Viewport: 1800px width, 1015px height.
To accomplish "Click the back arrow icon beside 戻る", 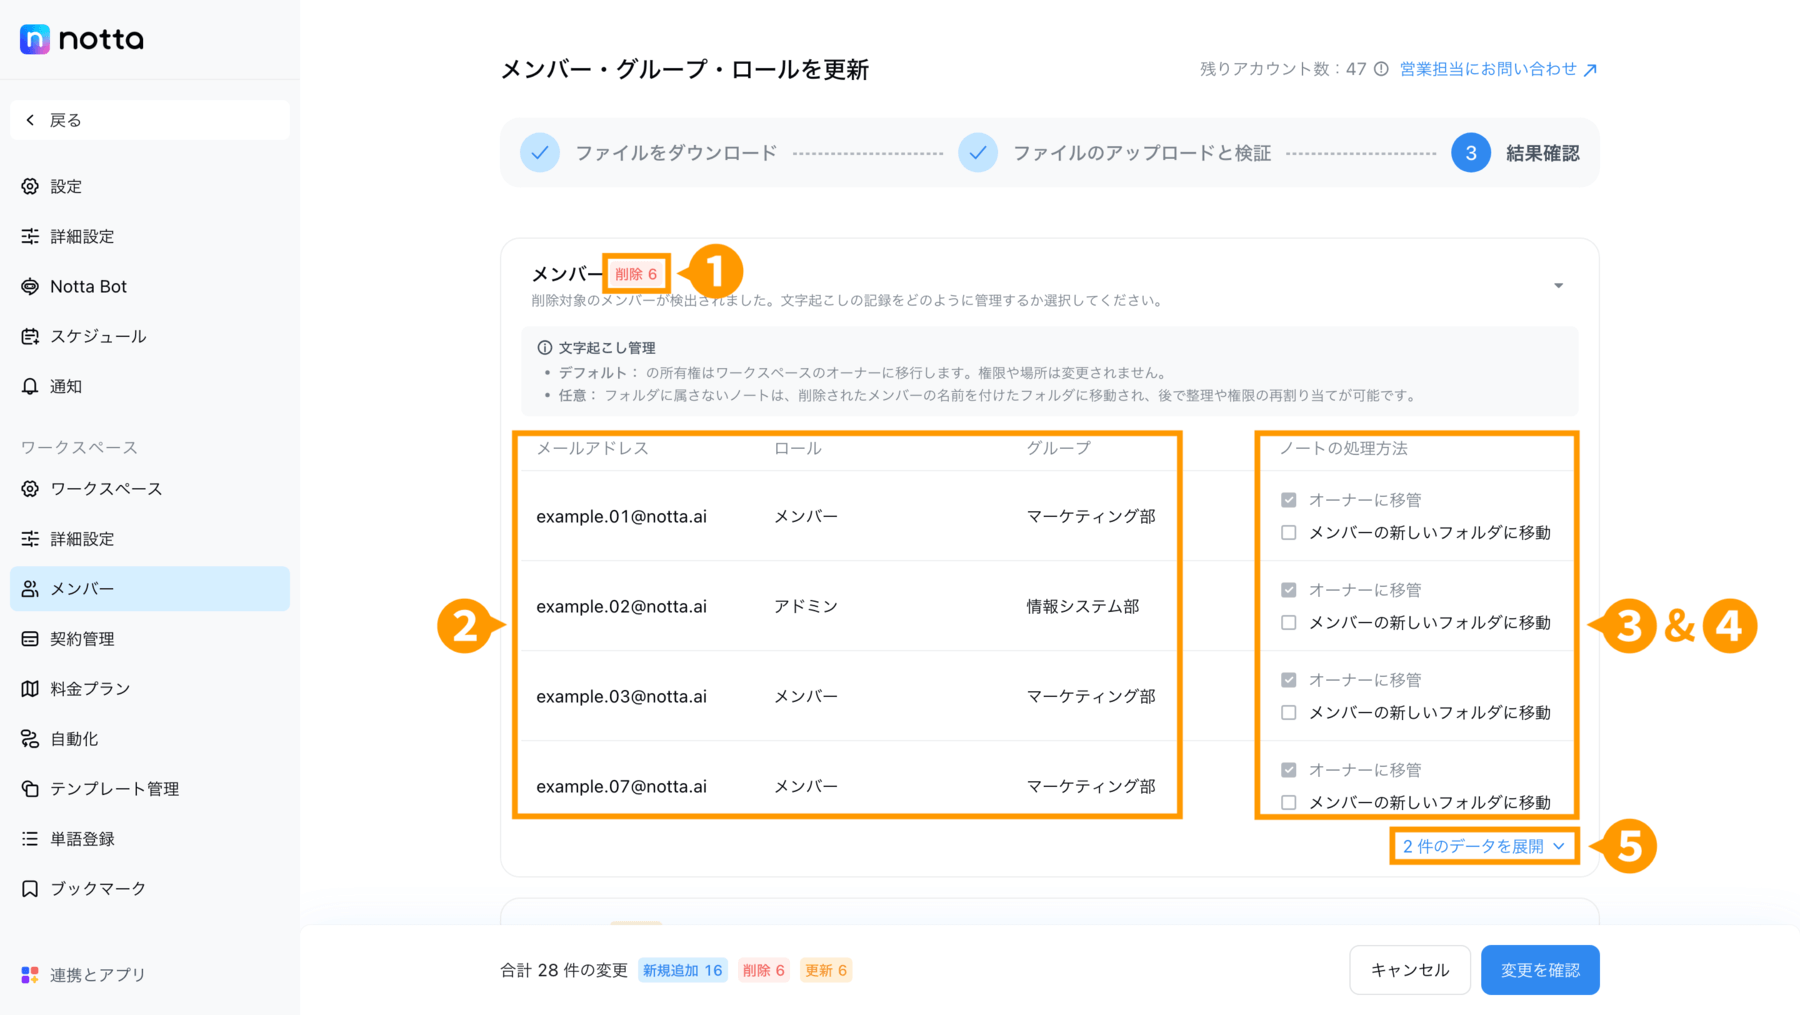I will 30,120.
